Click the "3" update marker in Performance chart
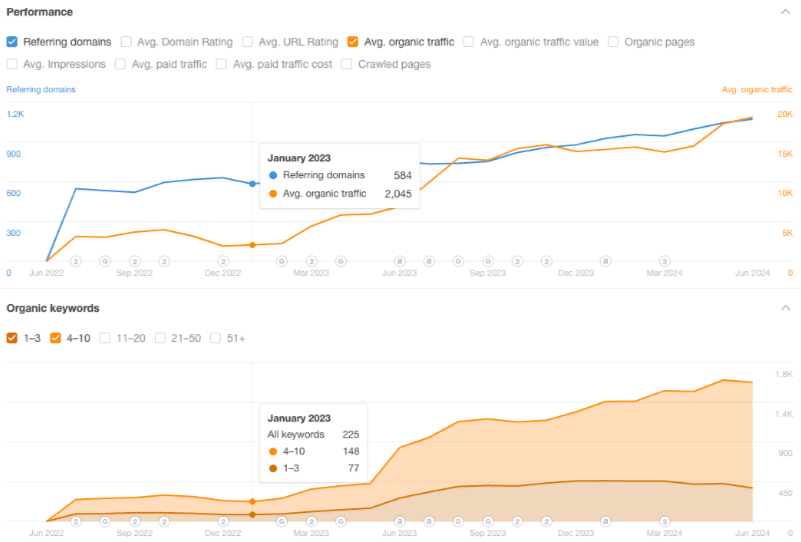 pos(664,260)
